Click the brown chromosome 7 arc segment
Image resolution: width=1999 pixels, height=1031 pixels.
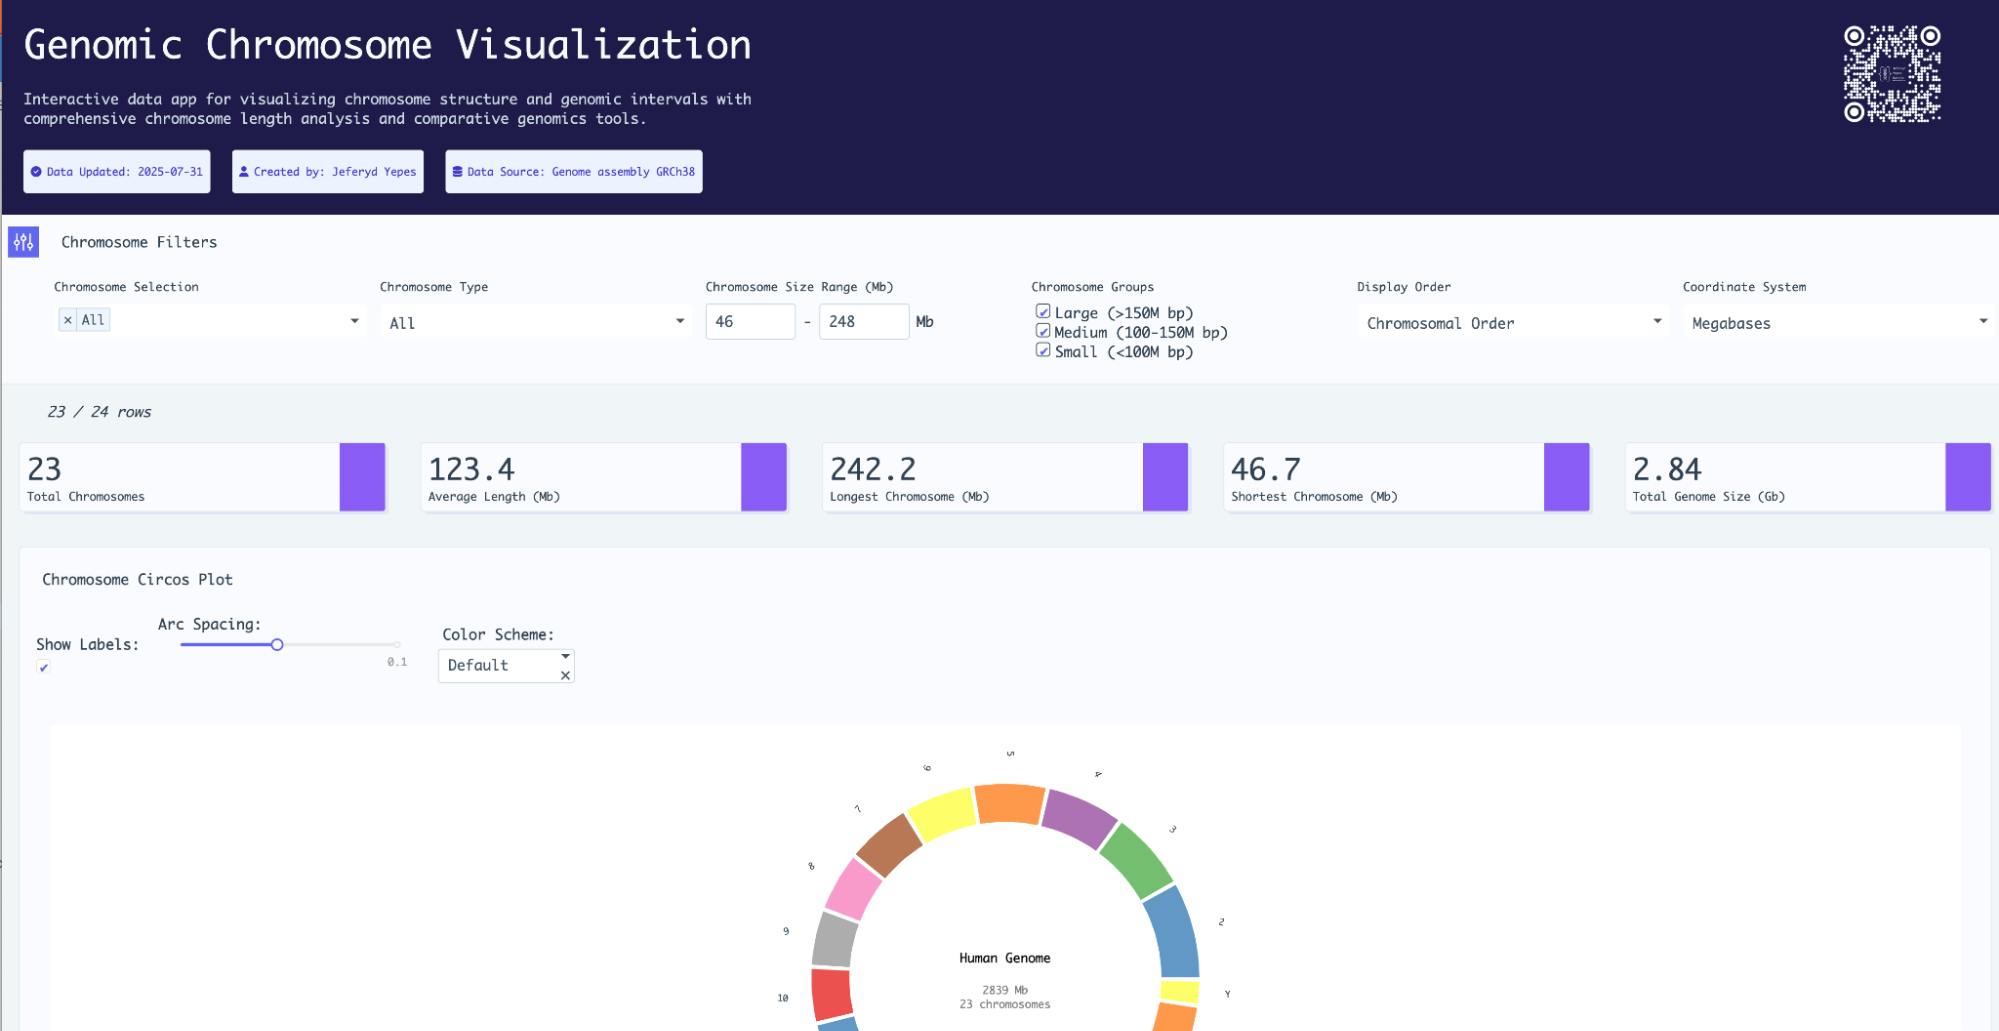[x=888, y=844]
